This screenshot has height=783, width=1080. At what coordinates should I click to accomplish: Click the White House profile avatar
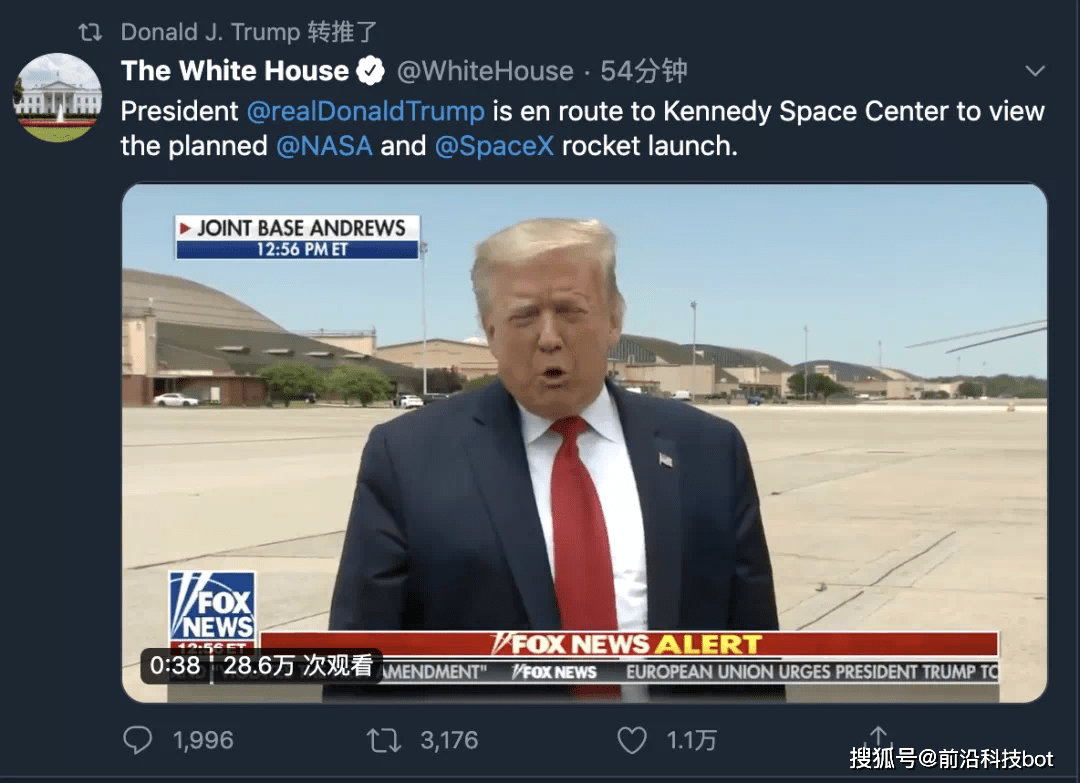pos(58,97)
